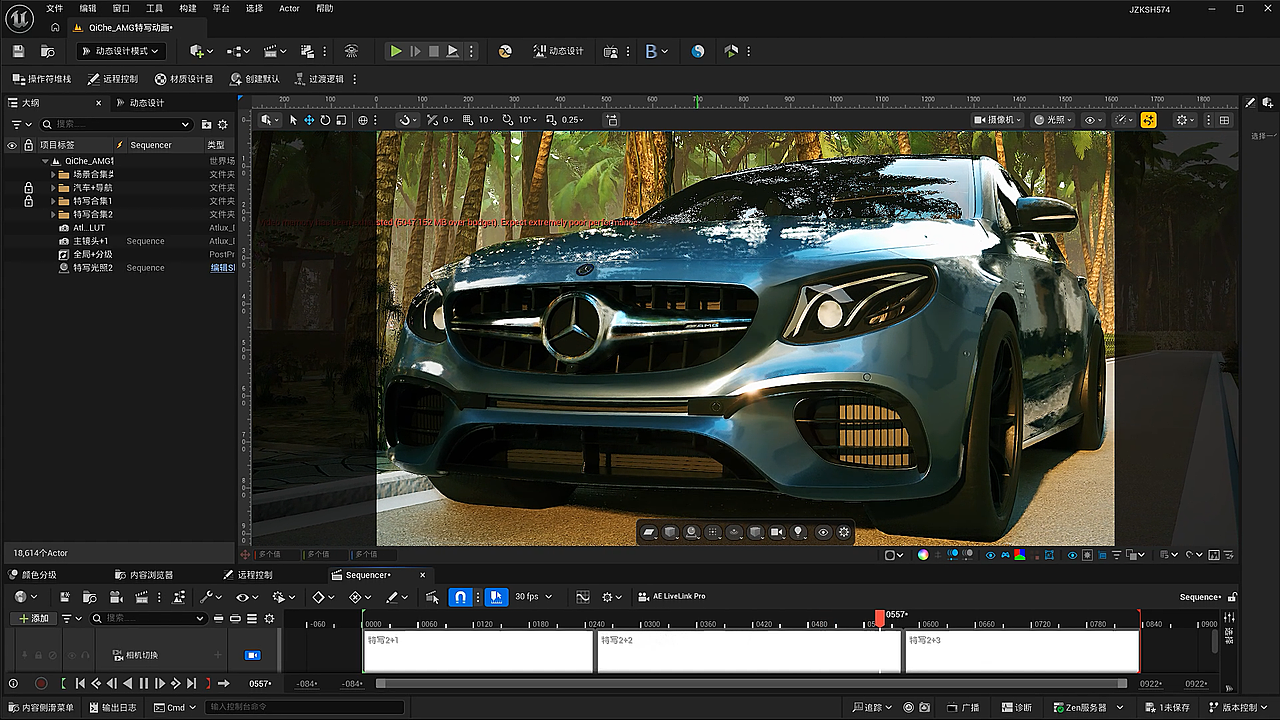Click the 添加 track button in Sequencer
1280x720 pixels.
[x=32, y=618]
